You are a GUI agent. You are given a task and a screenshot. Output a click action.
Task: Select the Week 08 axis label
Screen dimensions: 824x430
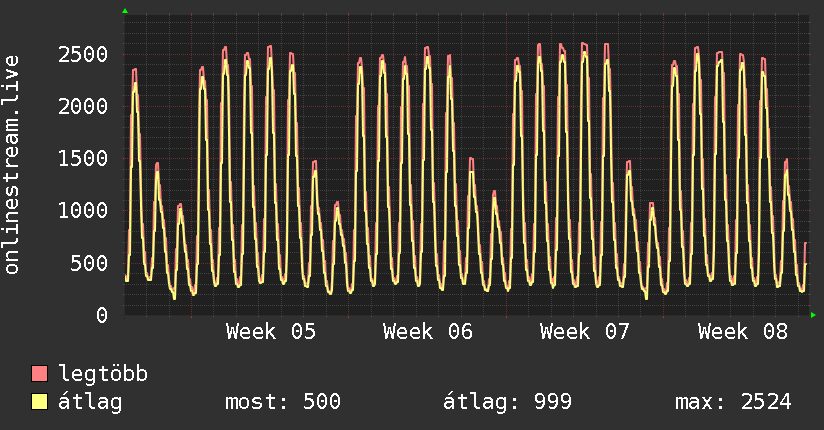(743, 332)
